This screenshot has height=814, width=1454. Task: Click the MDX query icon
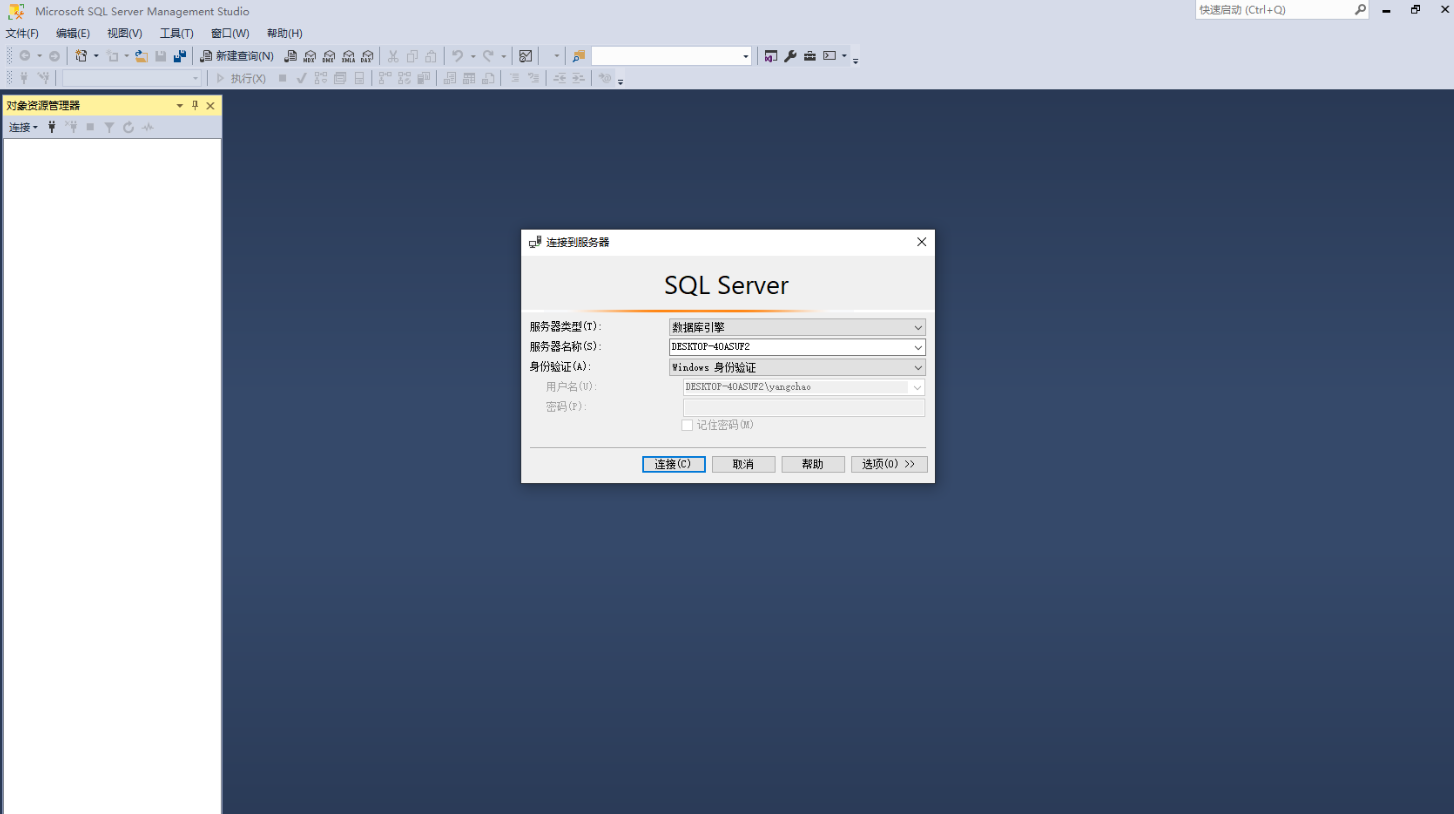click(x=310, y=56)
